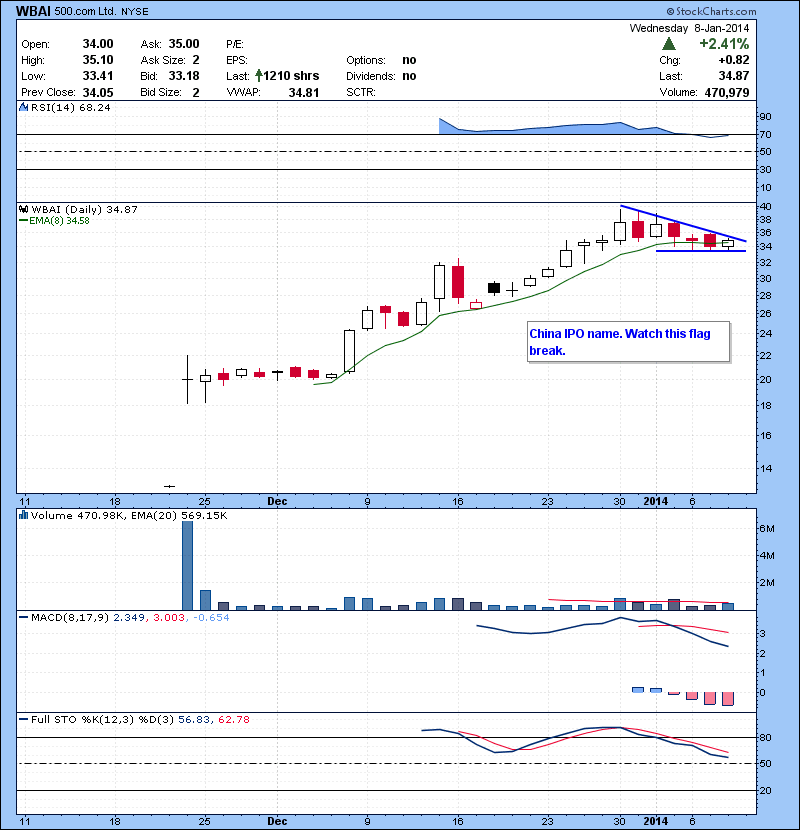Click the WBAI (Daily) 34.87 chart label
This screenshot has width=800, height=830.
click(85, 210)
